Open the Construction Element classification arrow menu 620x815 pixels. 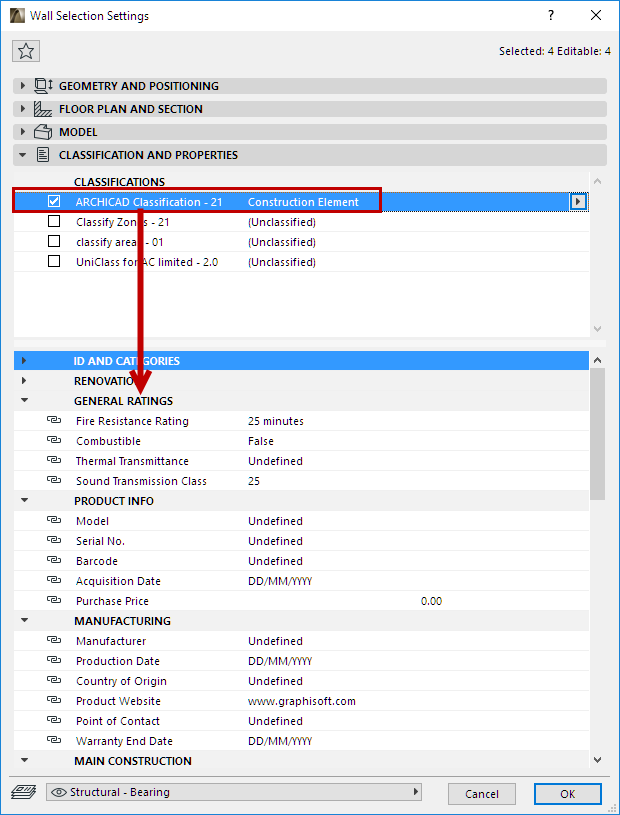pos(578,202)
